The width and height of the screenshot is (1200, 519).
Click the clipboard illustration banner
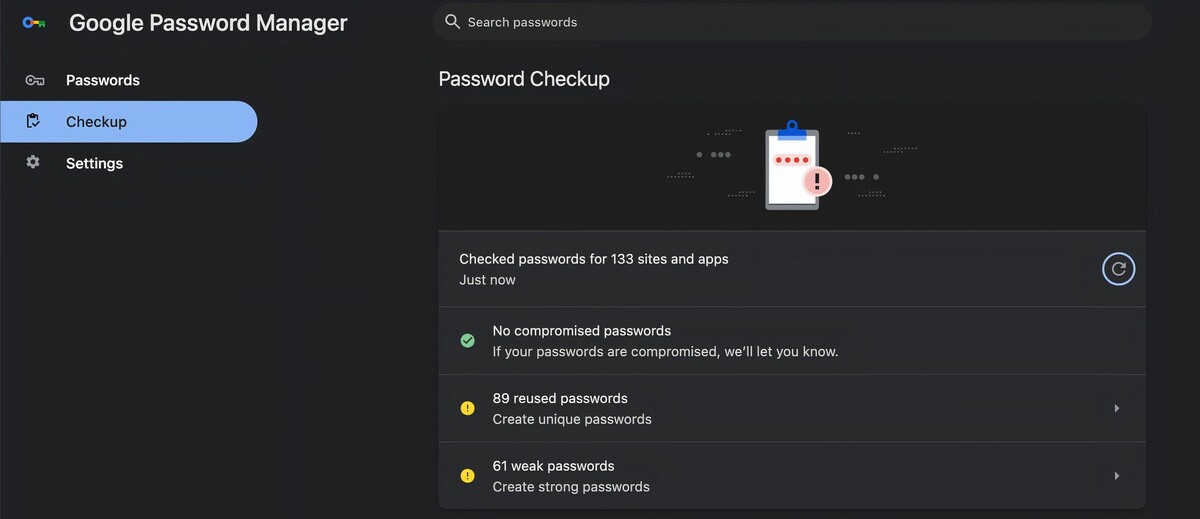[792, 166]
